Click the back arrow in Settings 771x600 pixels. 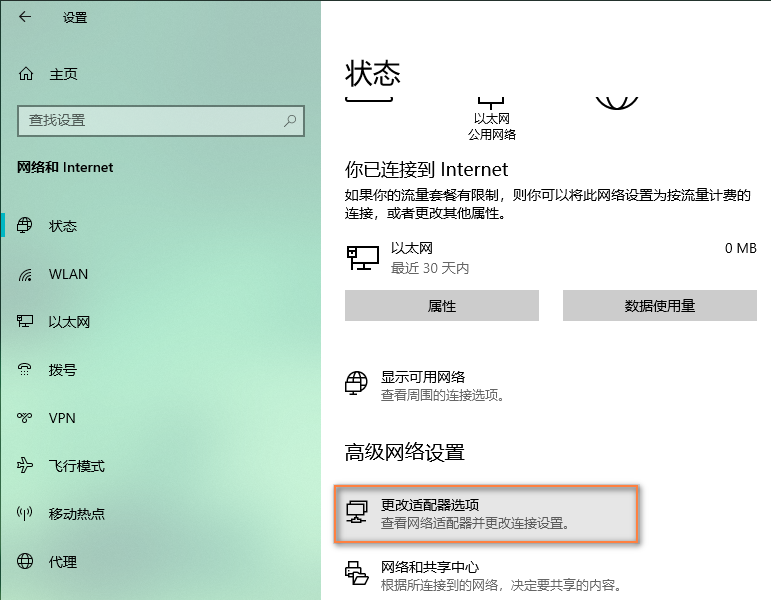[25, 17]
